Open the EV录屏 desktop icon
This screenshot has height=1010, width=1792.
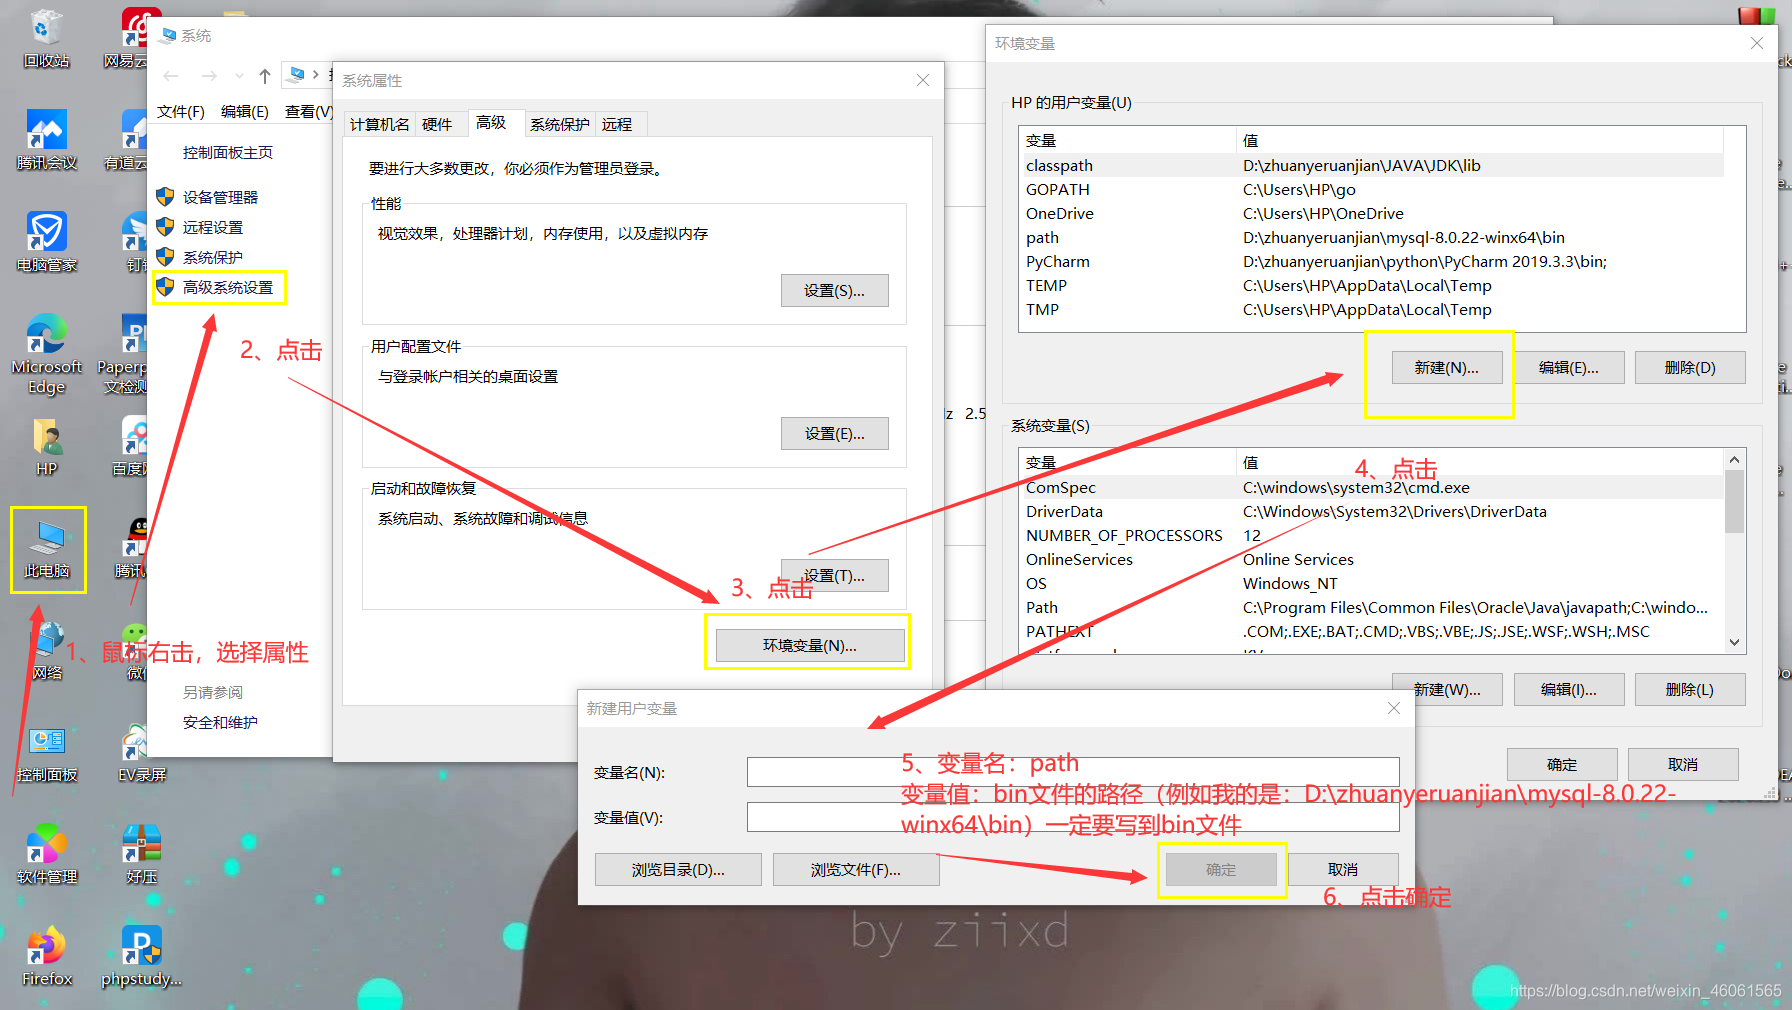[x=141, y=753]
